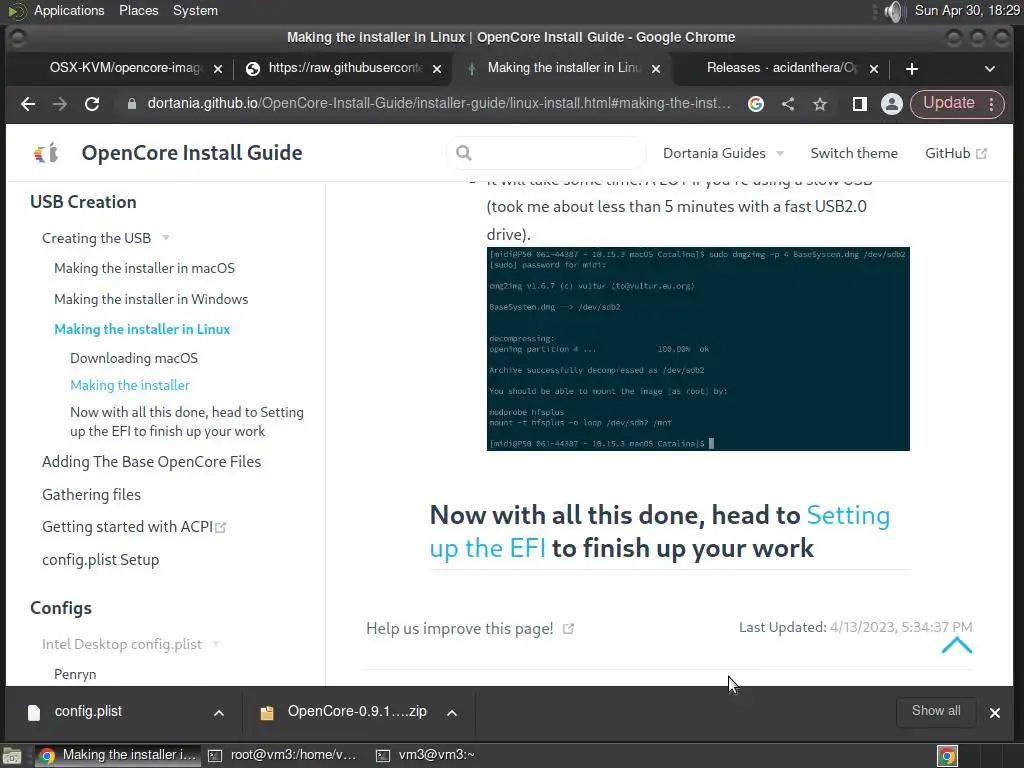Click Show all downloads

pyautogui.click(x=936, y=711)
